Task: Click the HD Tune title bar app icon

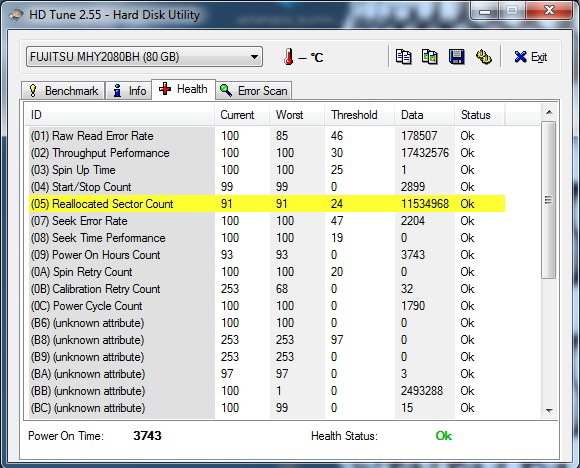Action: click(16, 16)
